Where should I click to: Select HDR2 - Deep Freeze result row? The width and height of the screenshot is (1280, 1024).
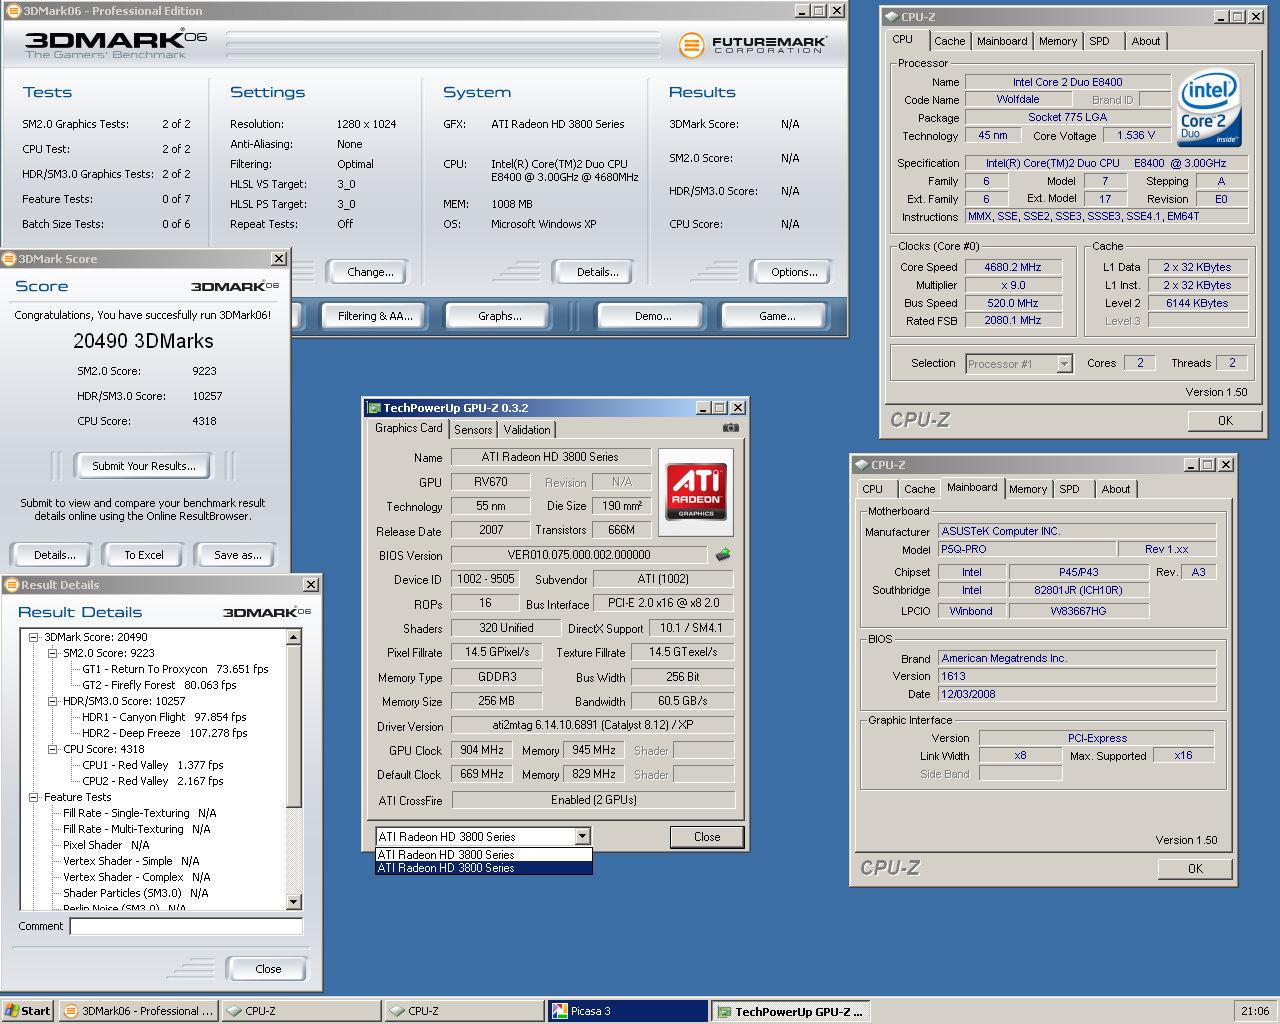tap(164, 733)
